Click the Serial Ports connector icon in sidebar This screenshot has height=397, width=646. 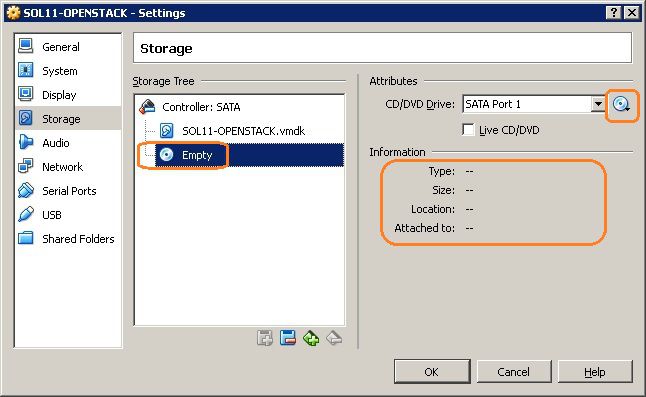(x=26, y=190)
